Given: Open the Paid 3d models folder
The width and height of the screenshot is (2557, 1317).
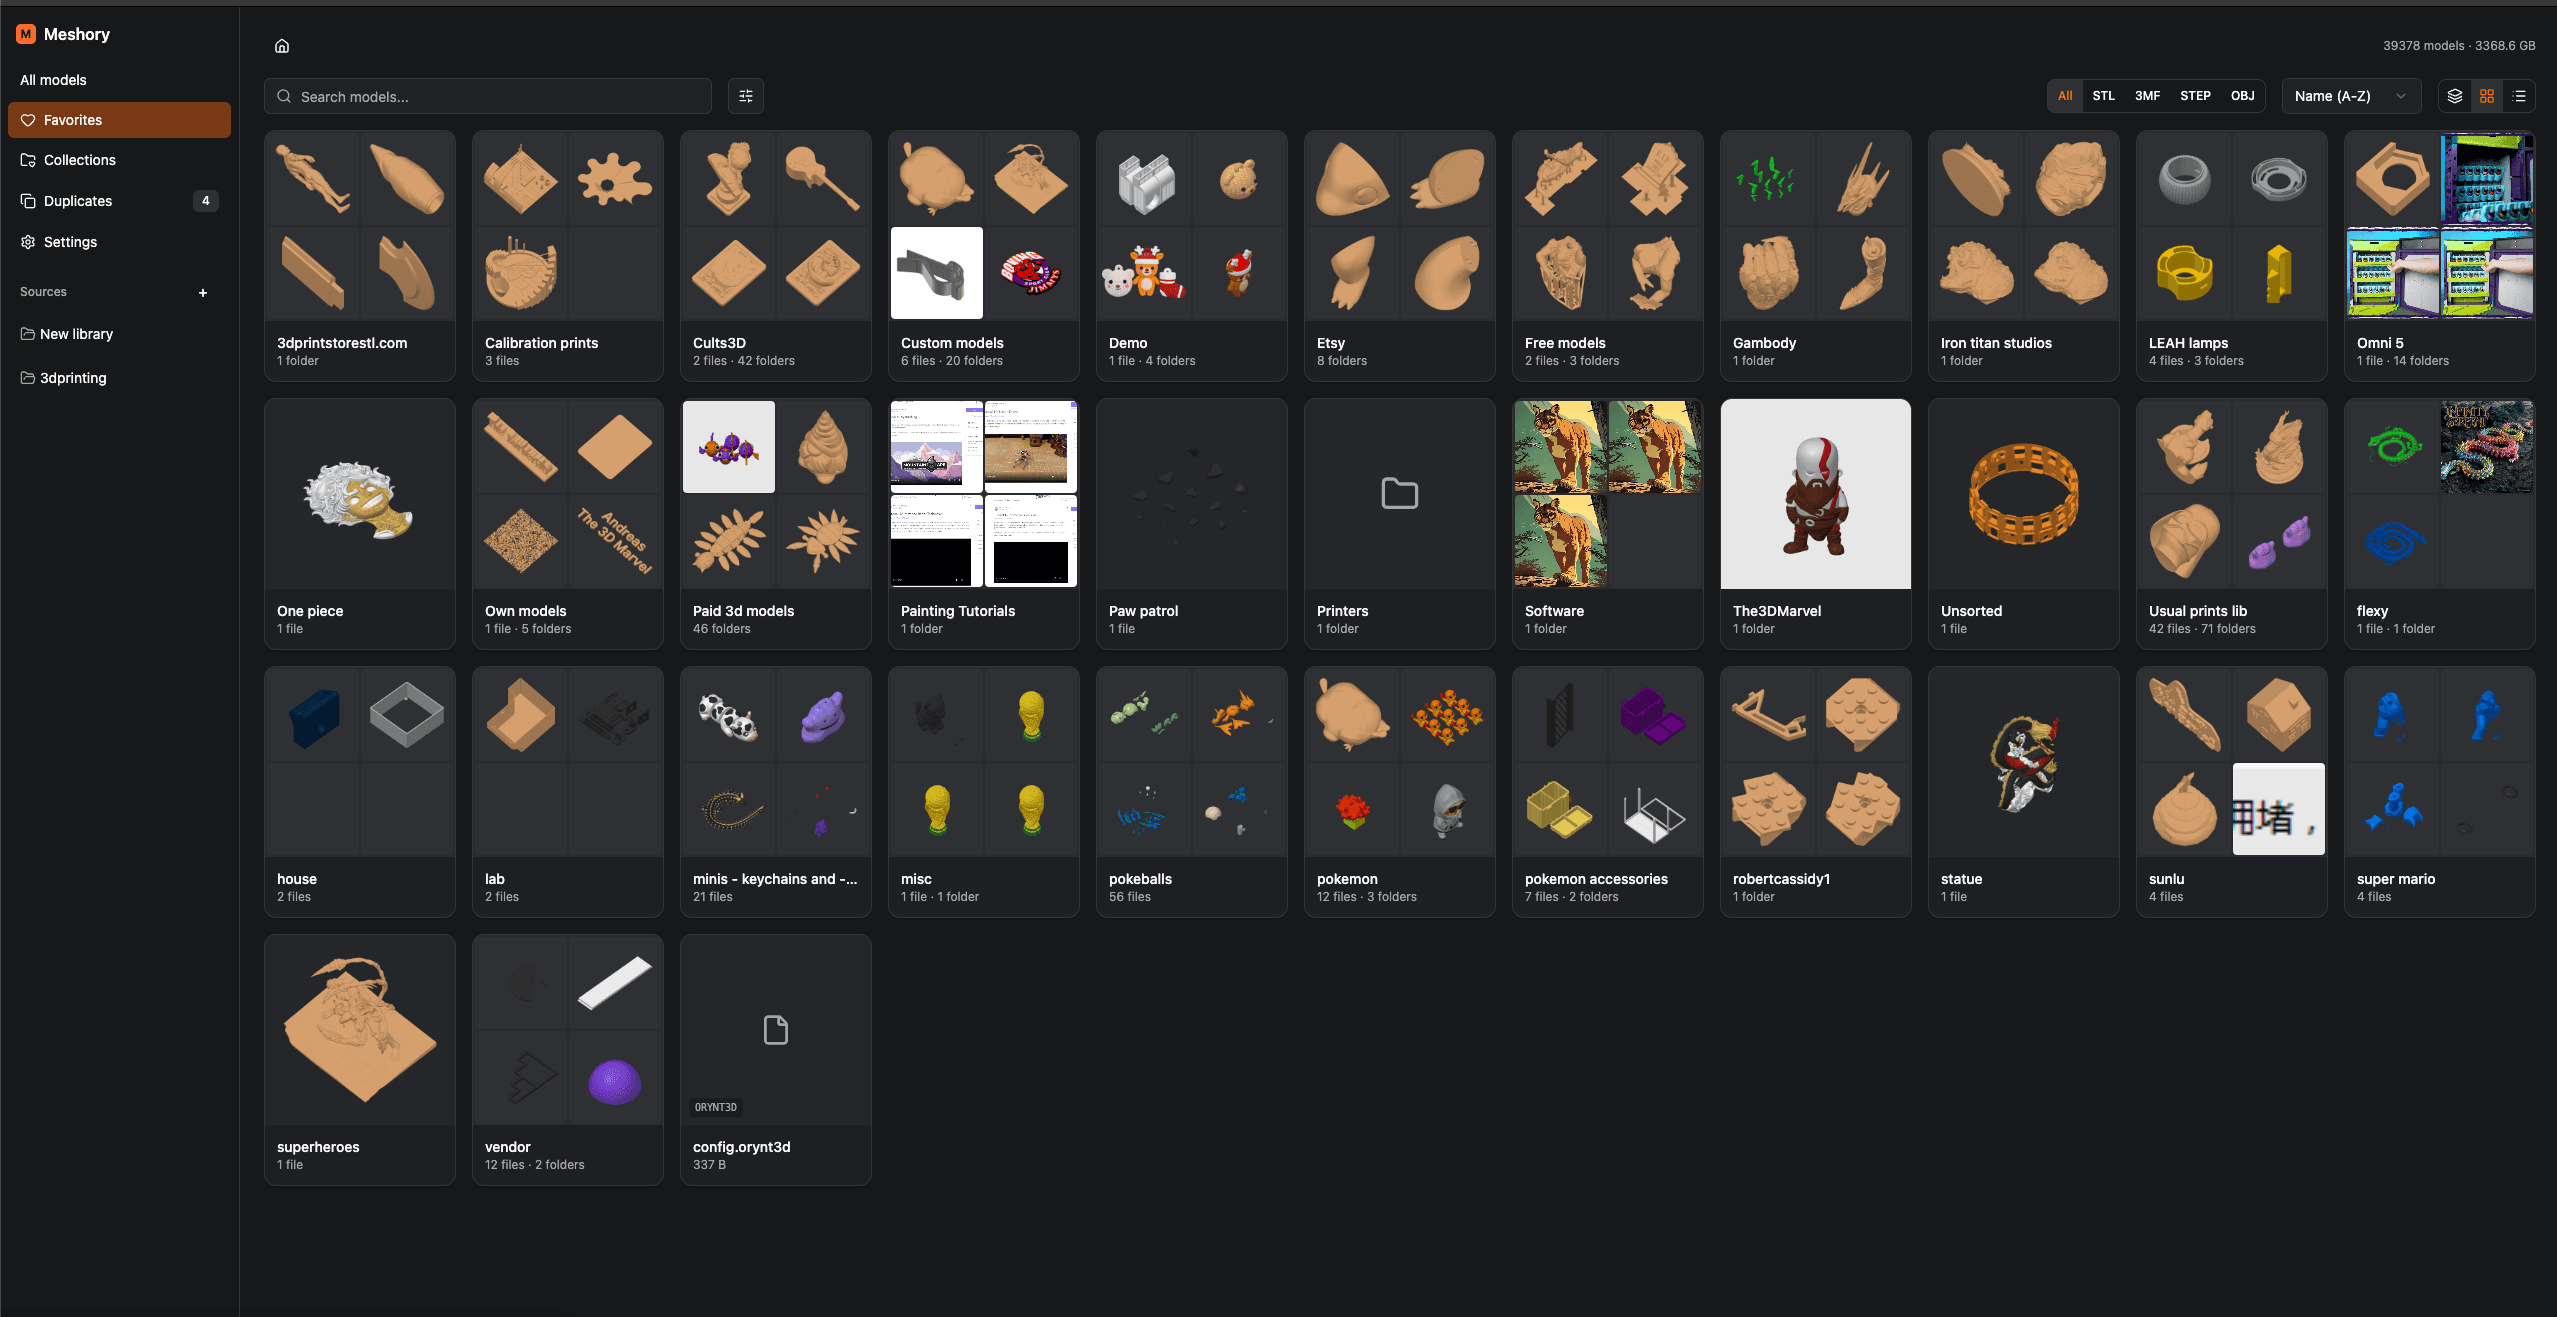Looking at the screenshot, I should pyautogui.click(x=776, y=524).
